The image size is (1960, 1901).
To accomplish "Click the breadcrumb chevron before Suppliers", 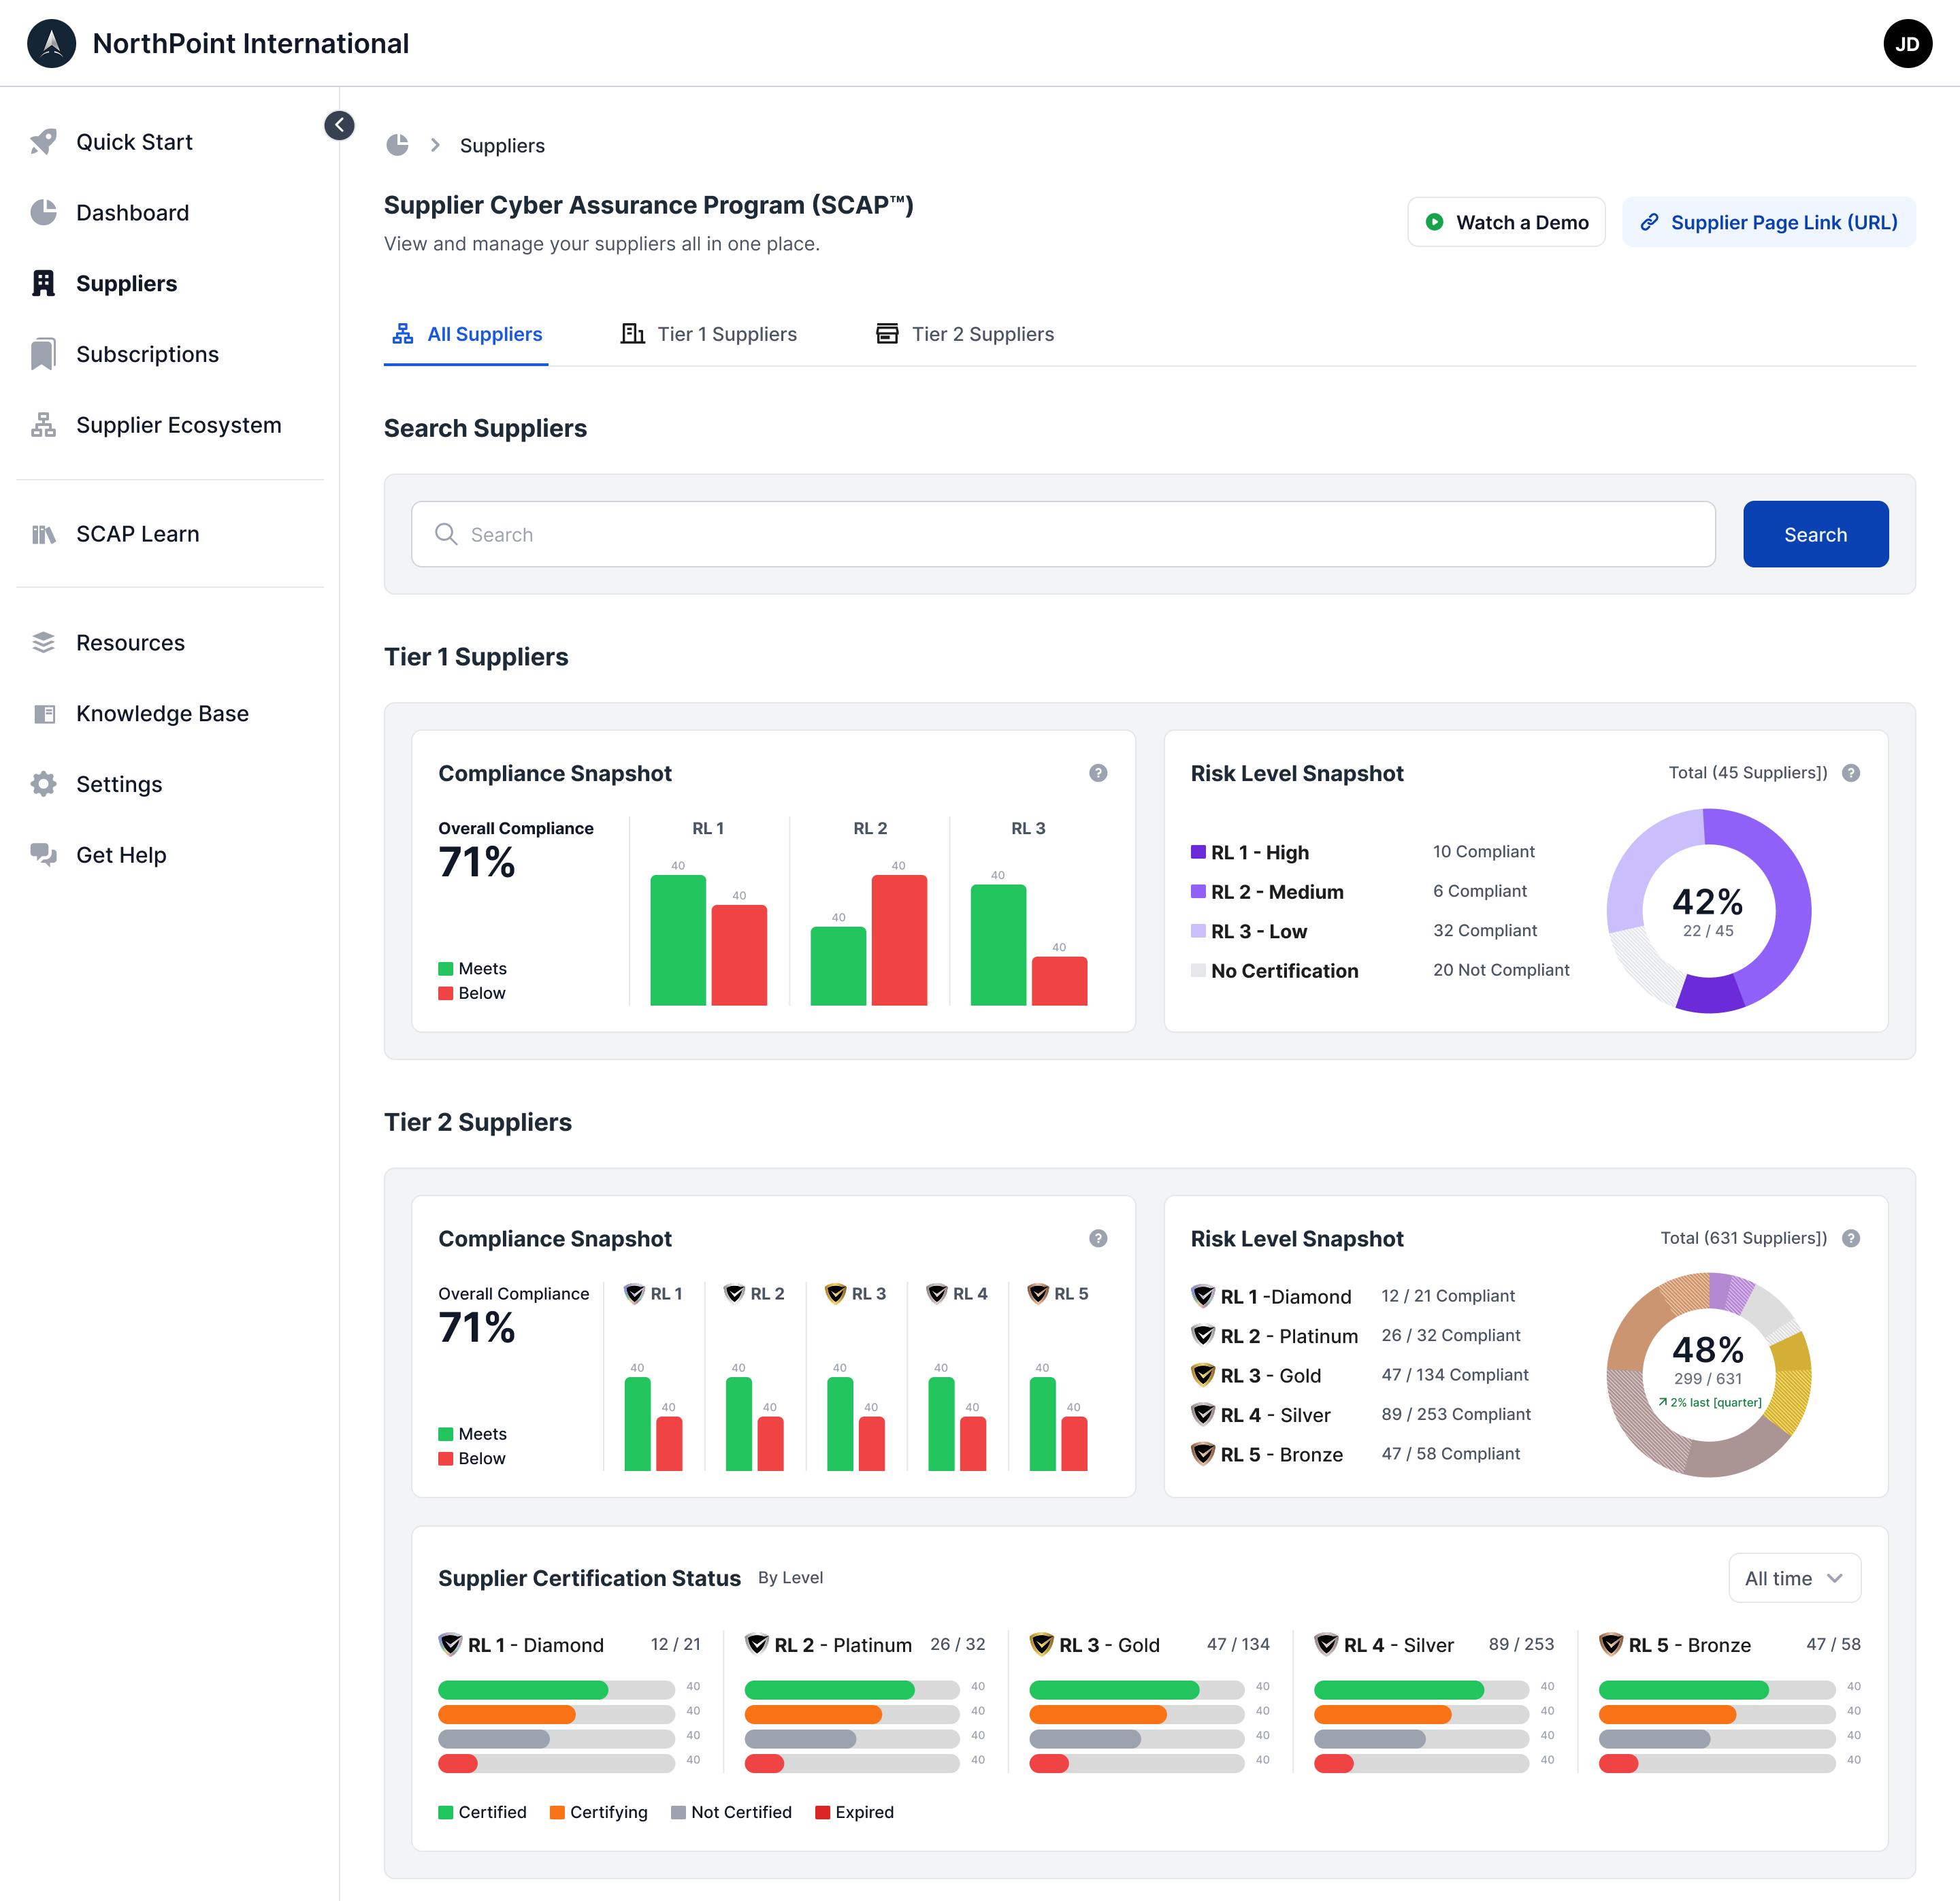I will pos(435,145).
